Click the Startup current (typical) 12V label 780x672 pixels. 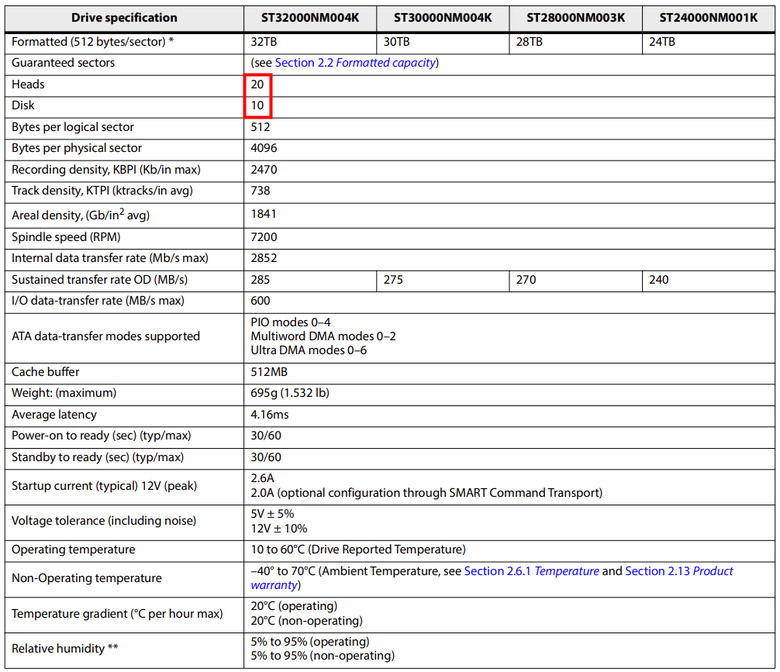click(x=104, y=486)
